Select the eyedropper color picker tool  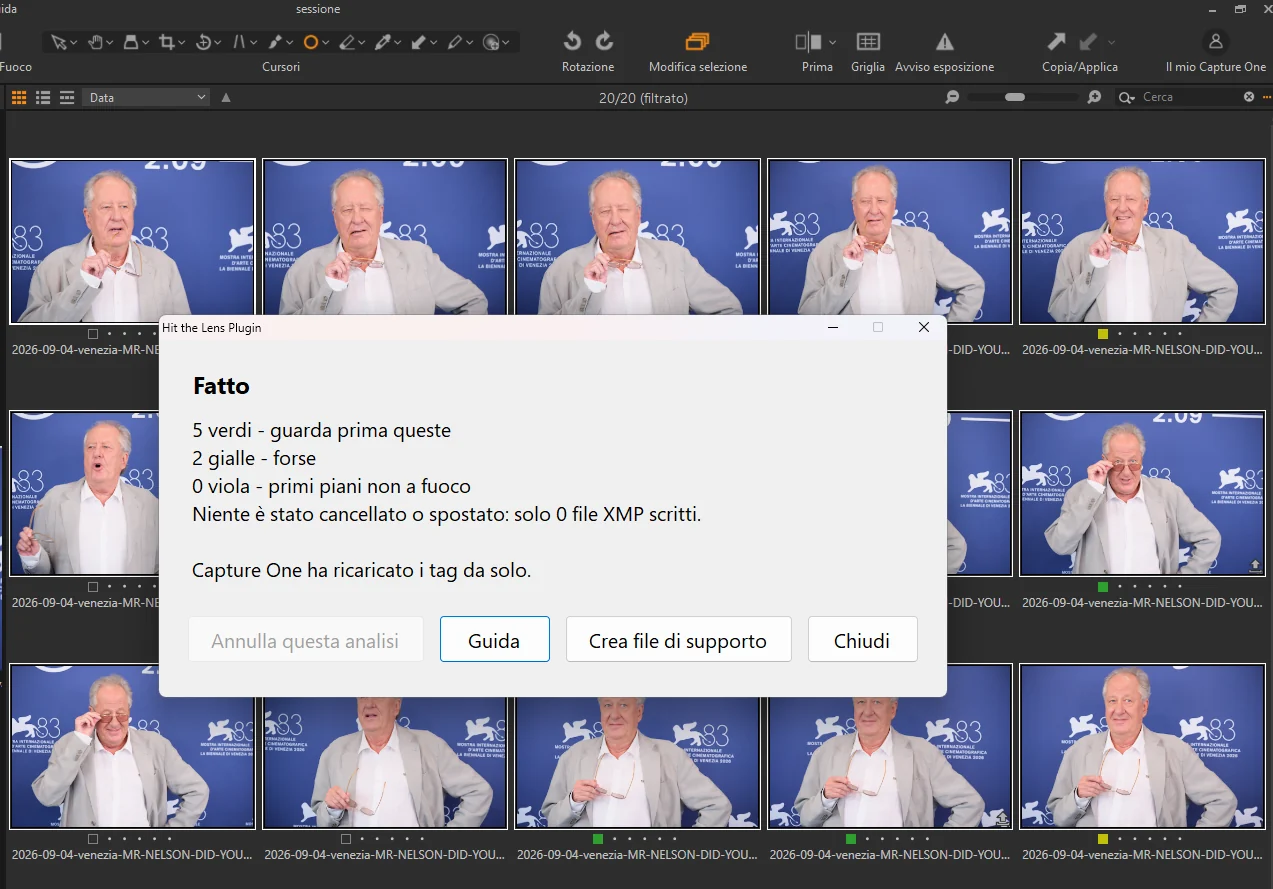[x=383, y=42]
